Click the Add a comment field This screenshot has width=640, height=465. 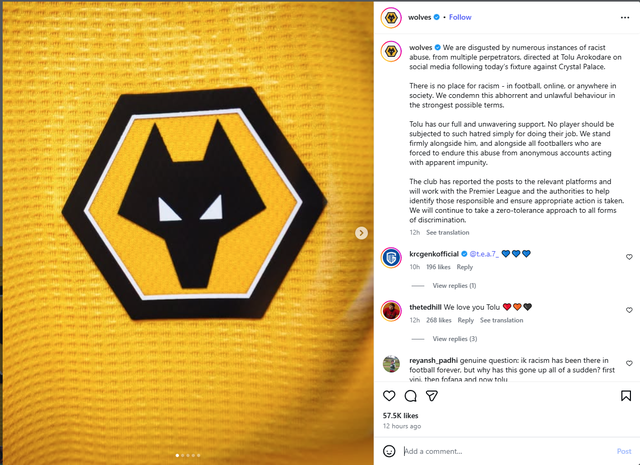coord(500,450)
